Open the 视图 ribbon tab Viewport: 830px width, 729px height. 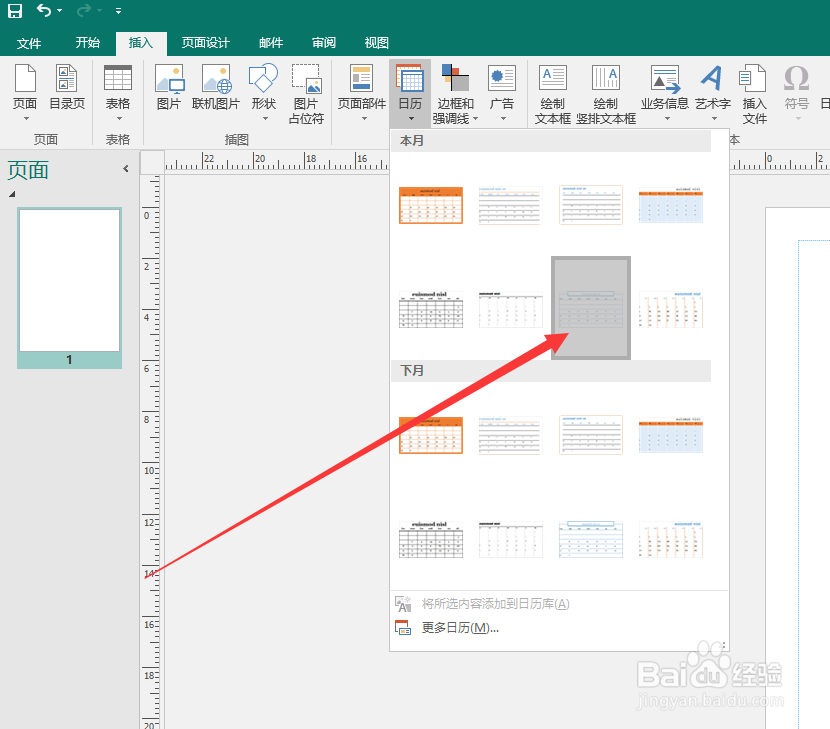[377, 43]
